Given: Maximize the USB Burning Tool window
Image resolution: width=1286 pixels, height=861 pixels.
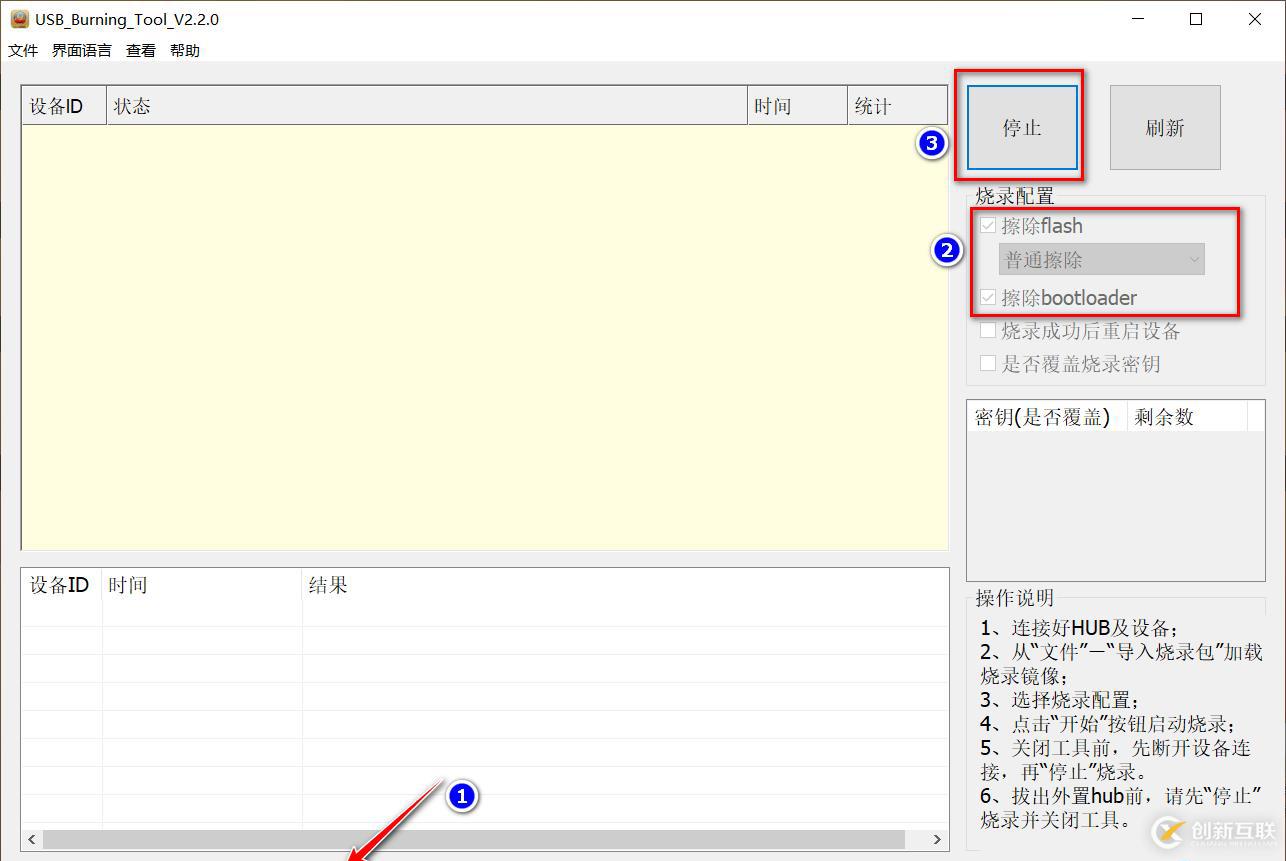Looking at the screenshot, I should pos(1196,19).
